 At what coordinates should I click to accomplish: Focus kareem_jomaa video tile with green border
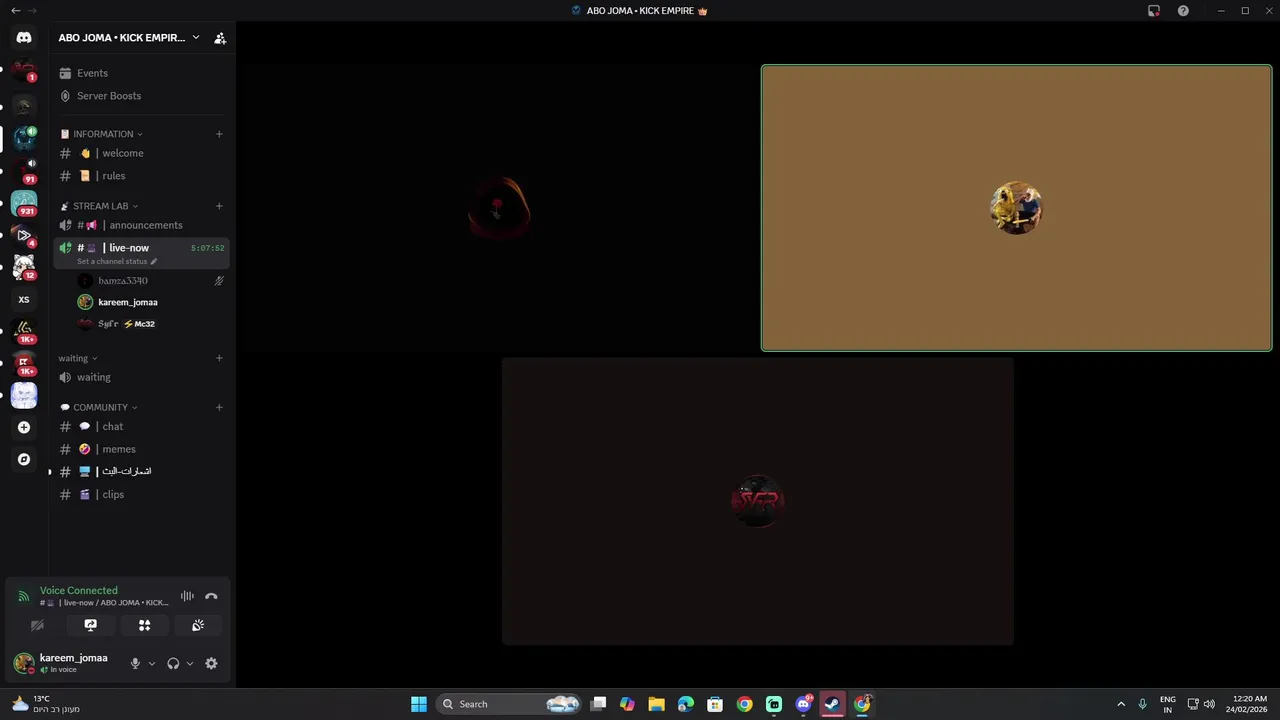pyautogui.click(x=1016, y=208)
